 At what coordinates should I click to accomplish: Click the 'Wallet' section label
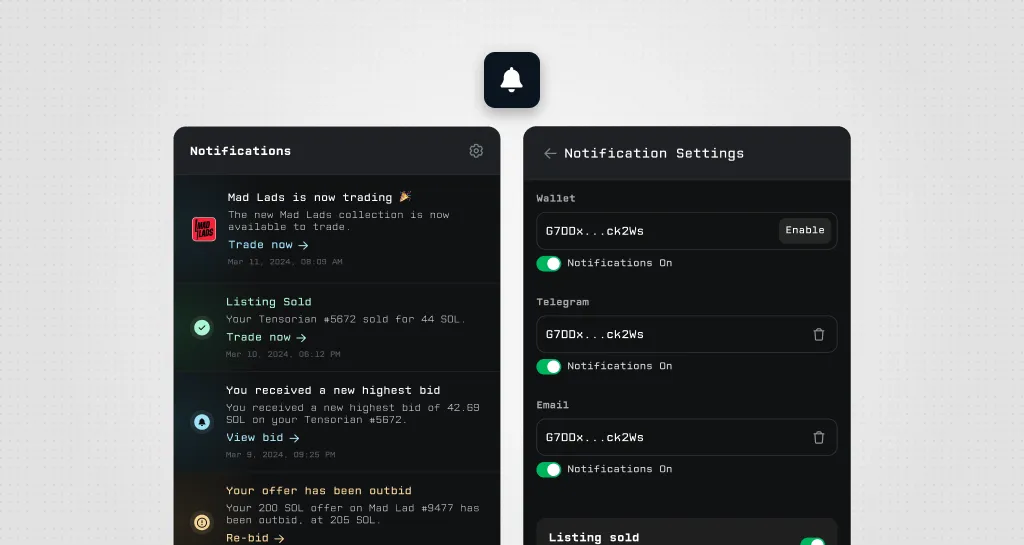coord(556,198)
